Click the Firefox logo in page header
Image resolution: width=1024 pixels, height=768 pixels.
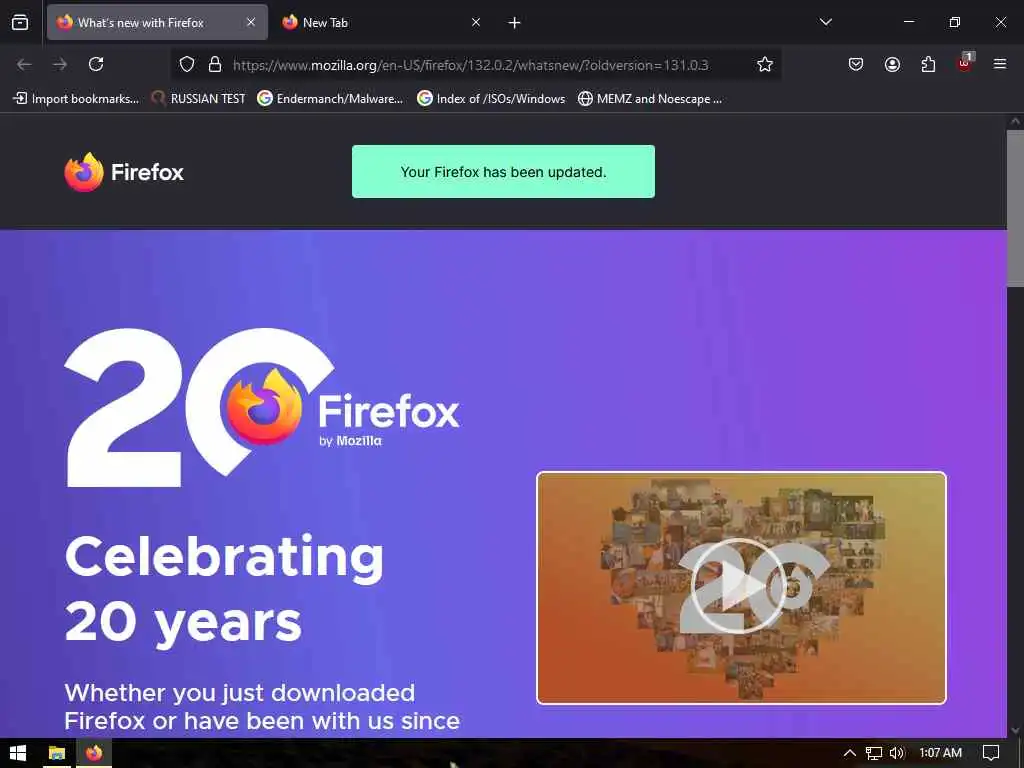coord(124,172)
